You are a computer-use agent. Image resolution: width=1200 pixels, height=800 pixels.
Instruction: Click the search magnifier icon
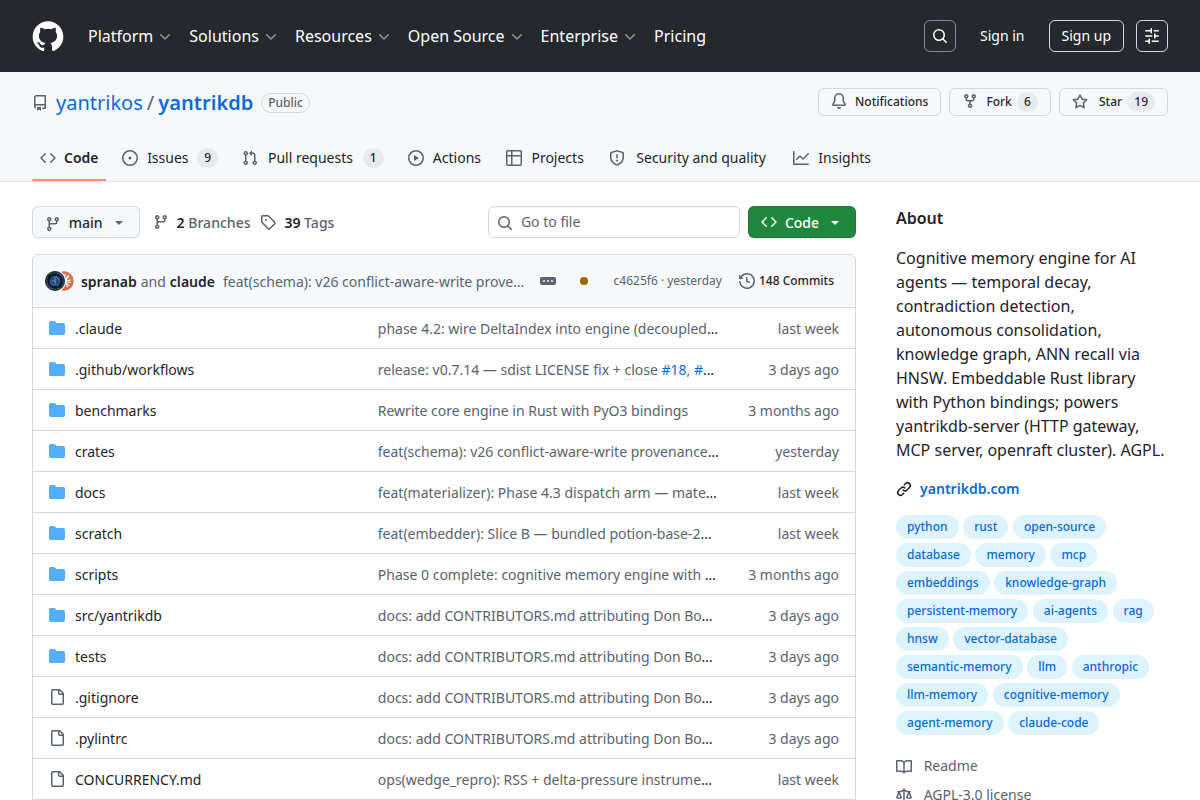click(939, 36)
